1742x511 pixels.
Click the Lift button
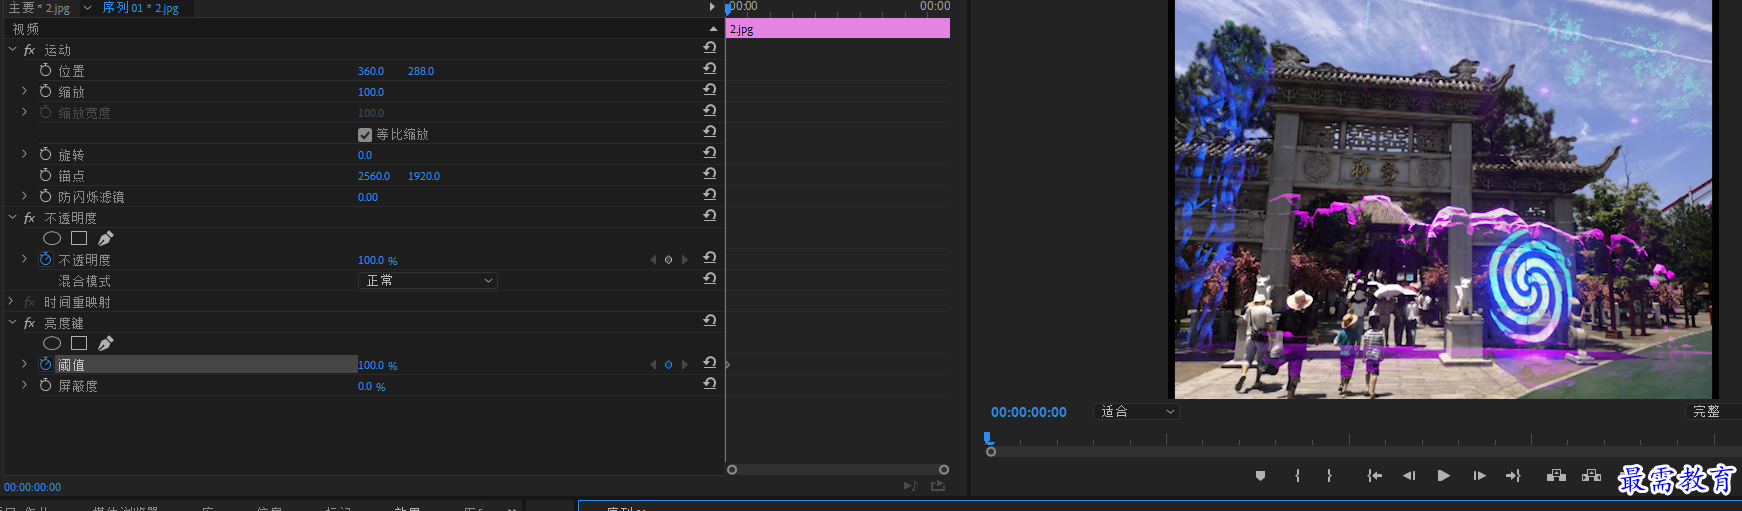click(1557, 476)
